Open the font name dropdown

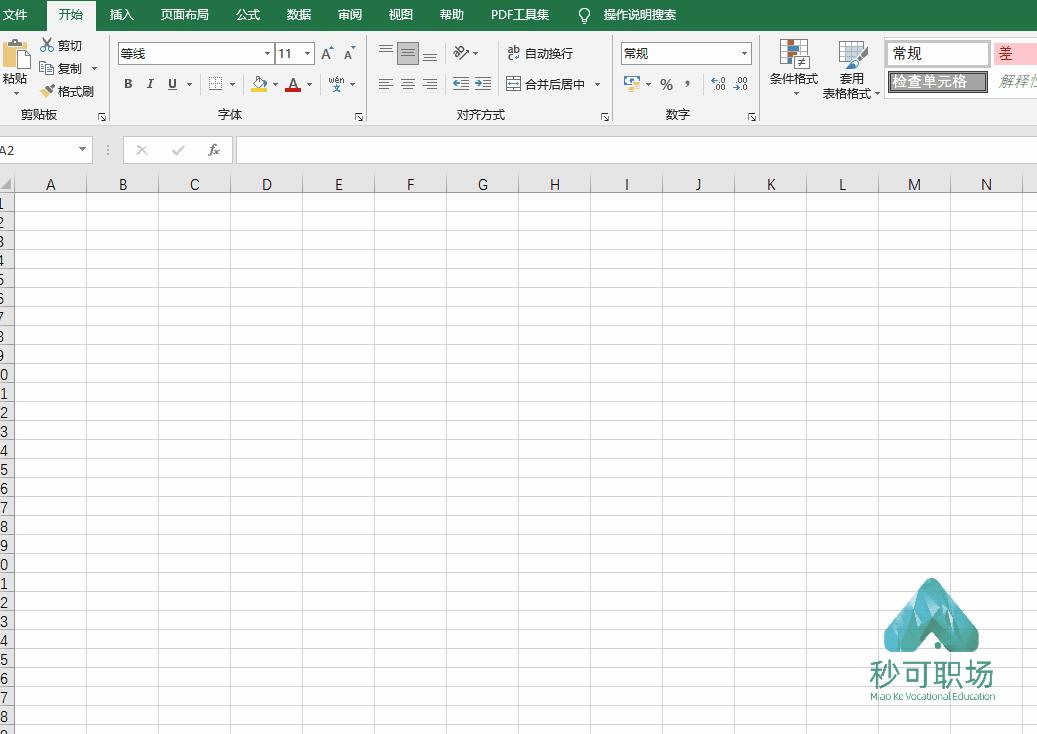click(x=266, y=53)
